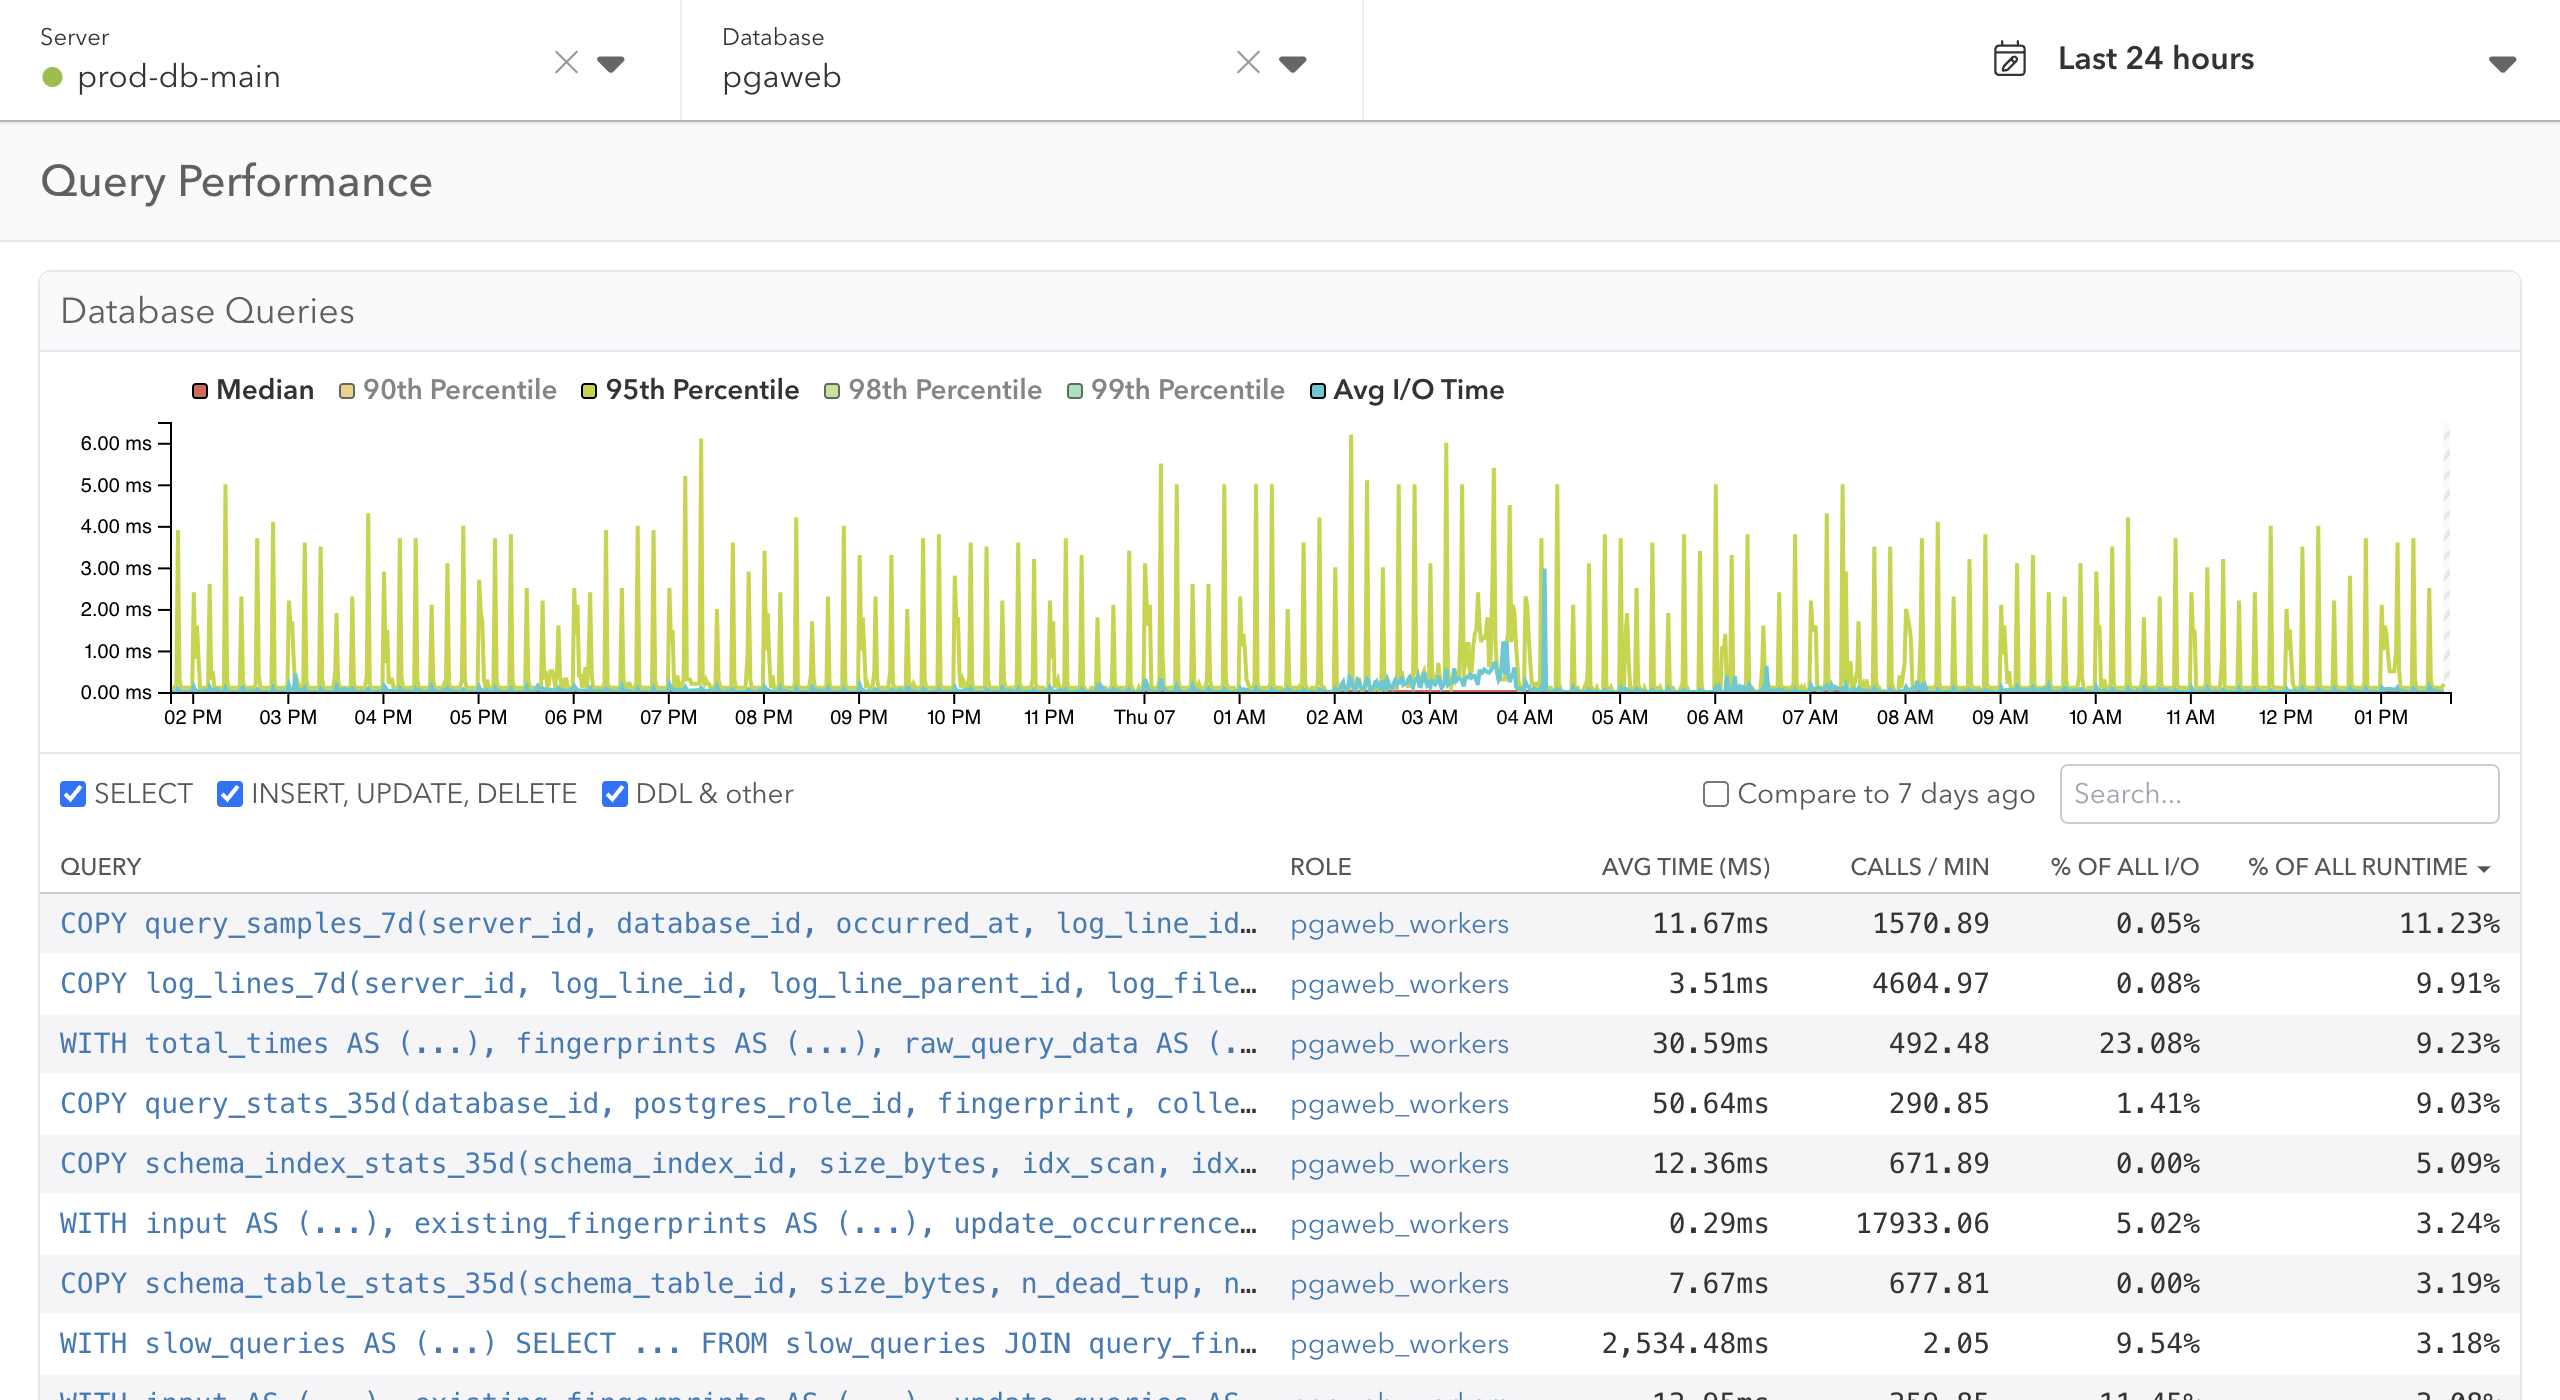Image resolution: width=2560 pixels, height=1400 pixels.
Task: Open the Database dropdown arrow
Action: [x=1293, y=64]
